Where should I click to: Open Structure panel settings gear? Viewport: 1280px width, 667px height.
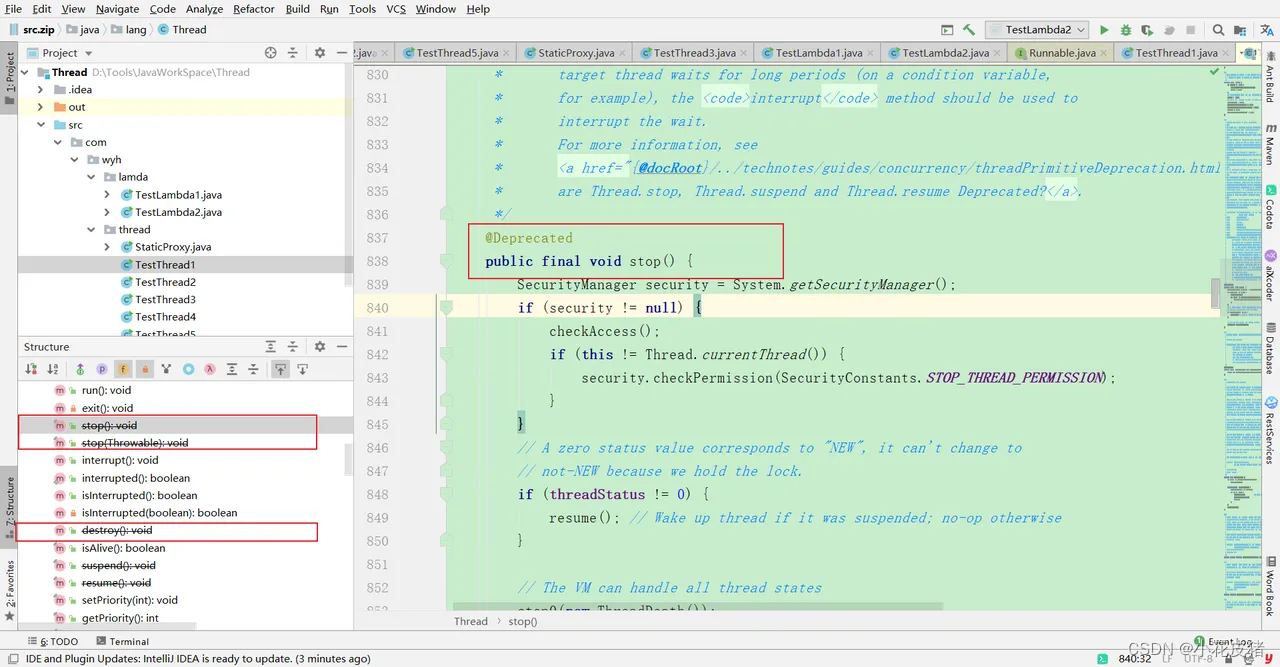(320, 347)
